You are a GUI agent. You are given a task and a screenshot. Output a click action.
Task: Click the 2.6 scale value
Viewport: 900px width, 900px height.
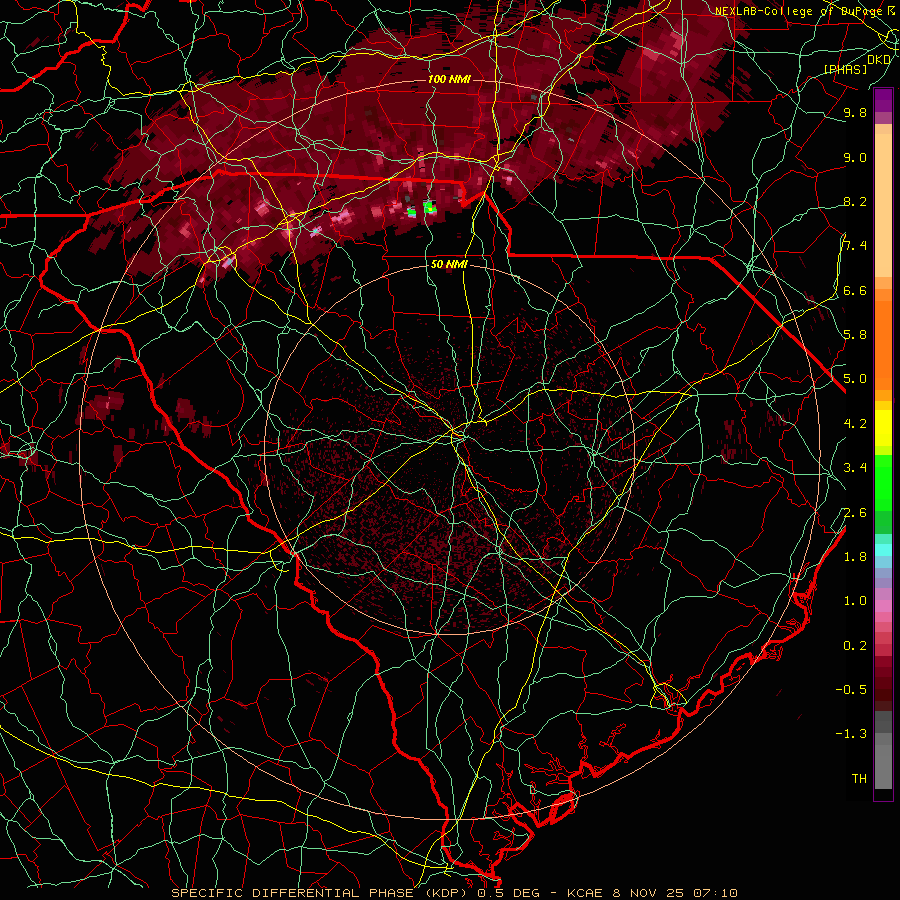pos(855,512)
